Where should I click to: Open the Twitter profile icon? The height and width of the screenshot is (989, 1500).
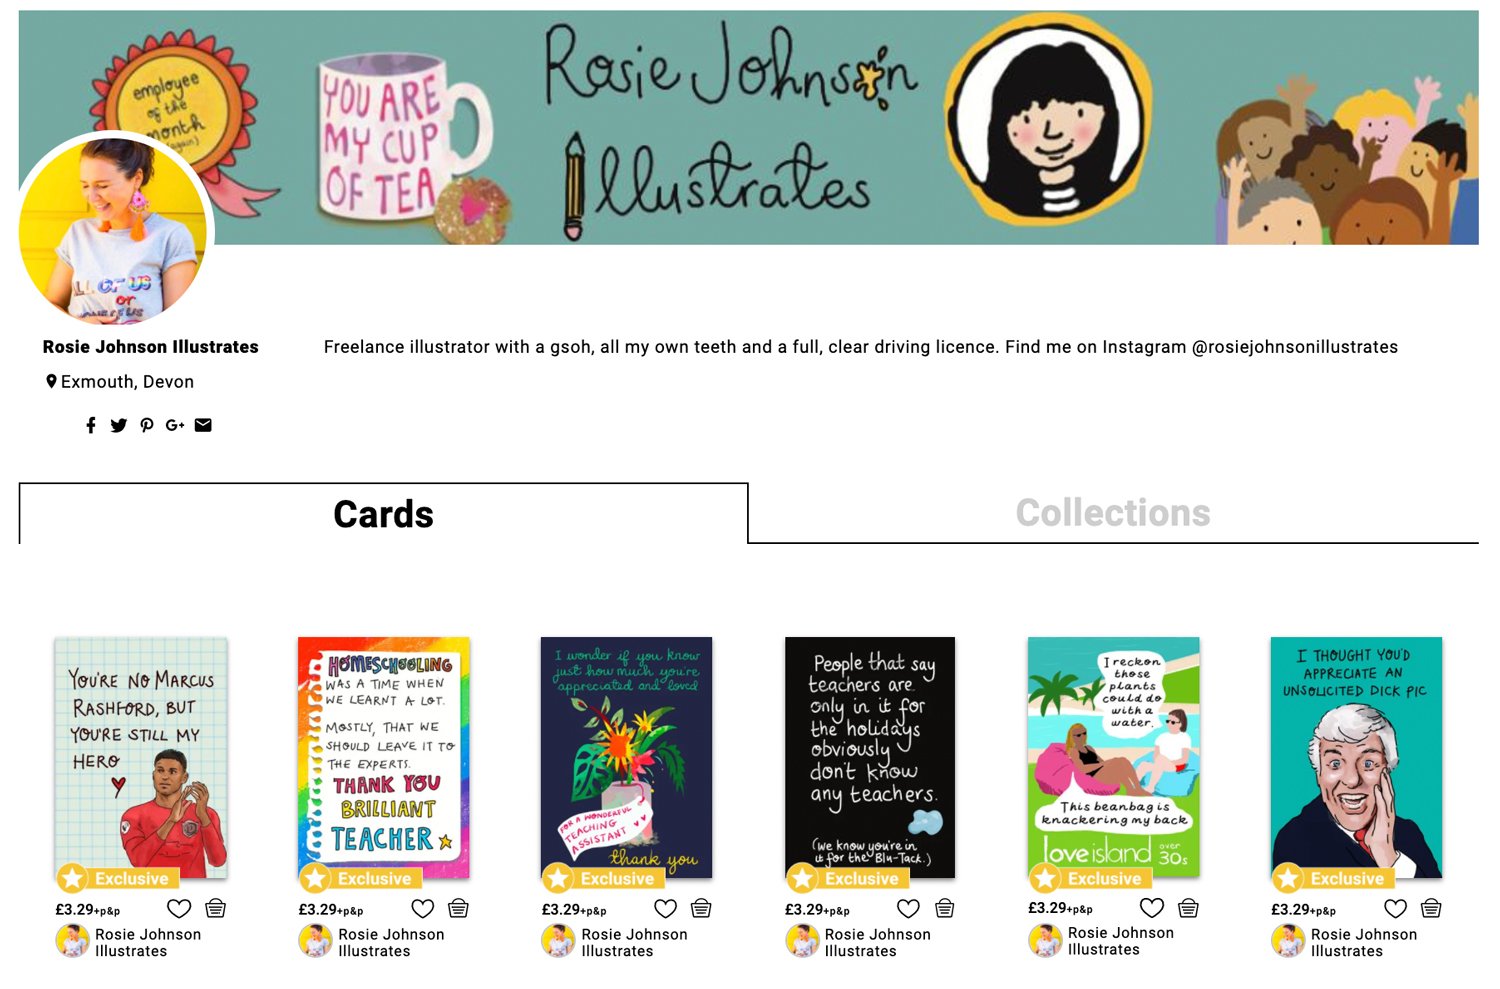pyautogui.click(x=119, y=425)
